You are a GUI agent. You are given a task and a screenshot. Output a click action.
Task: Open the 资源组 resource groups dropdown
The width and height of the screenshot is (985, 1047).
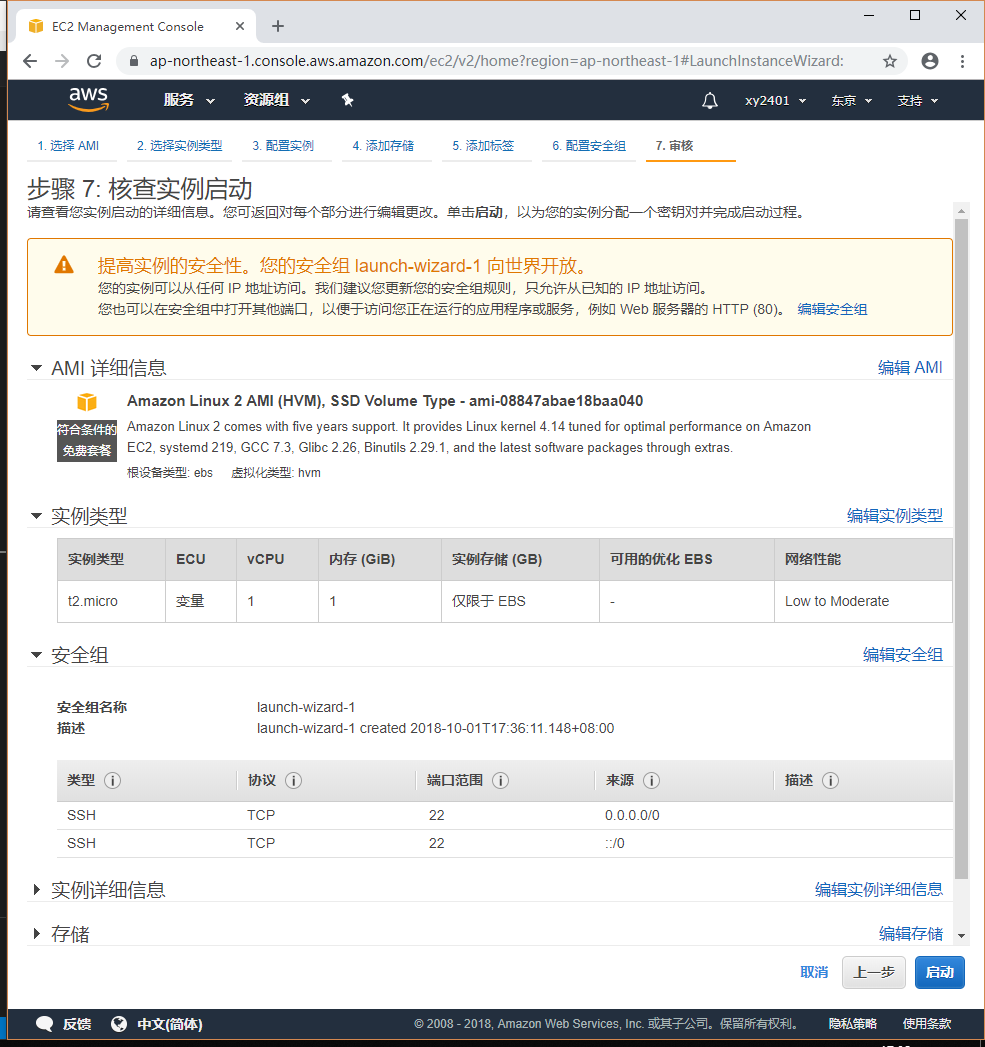[x=276, y=100]
